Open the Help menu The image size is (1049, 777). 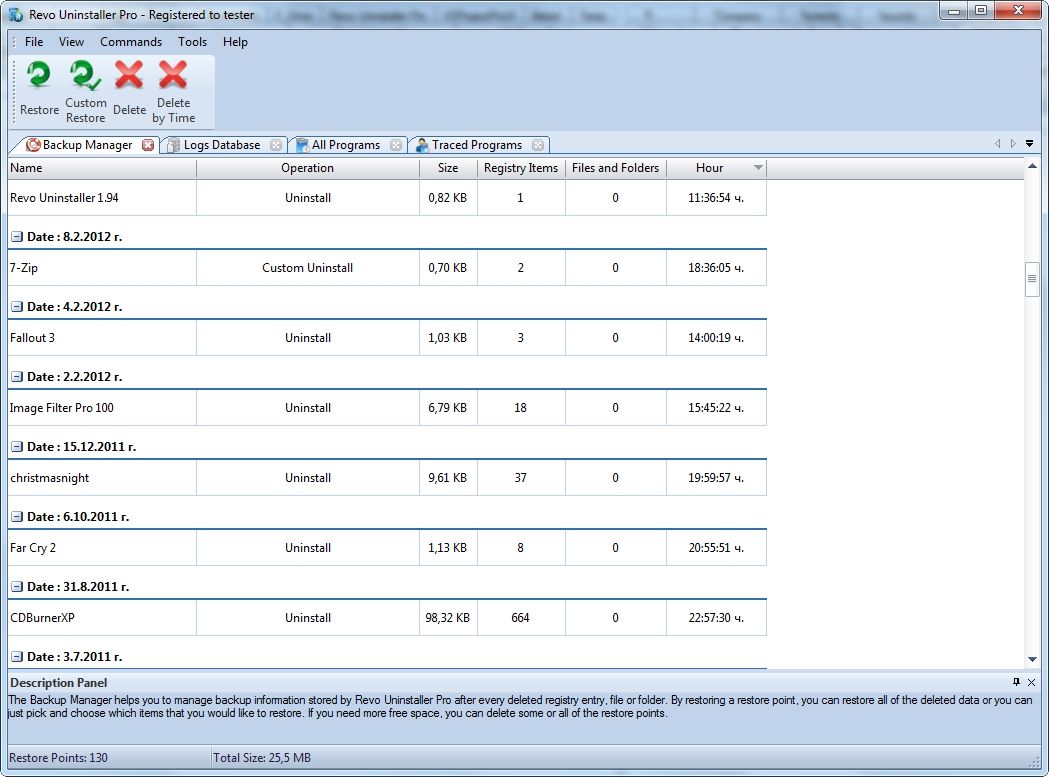[x=235, y=41]
